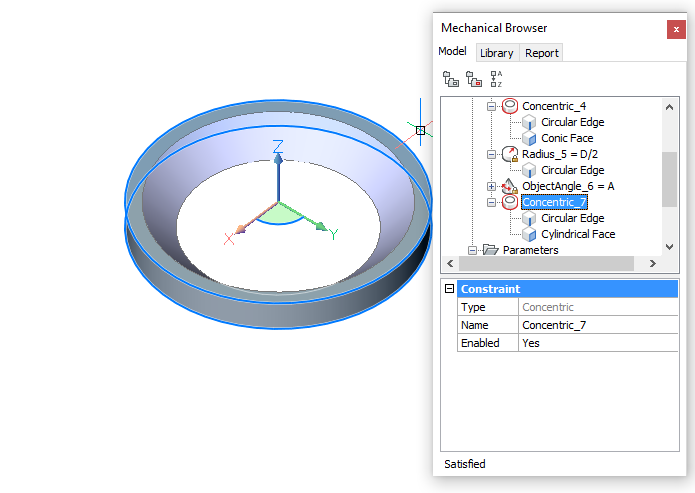Click the tree's vertical scrollbar down arrow
Screen dimensions: 695x493
point(670,248)
